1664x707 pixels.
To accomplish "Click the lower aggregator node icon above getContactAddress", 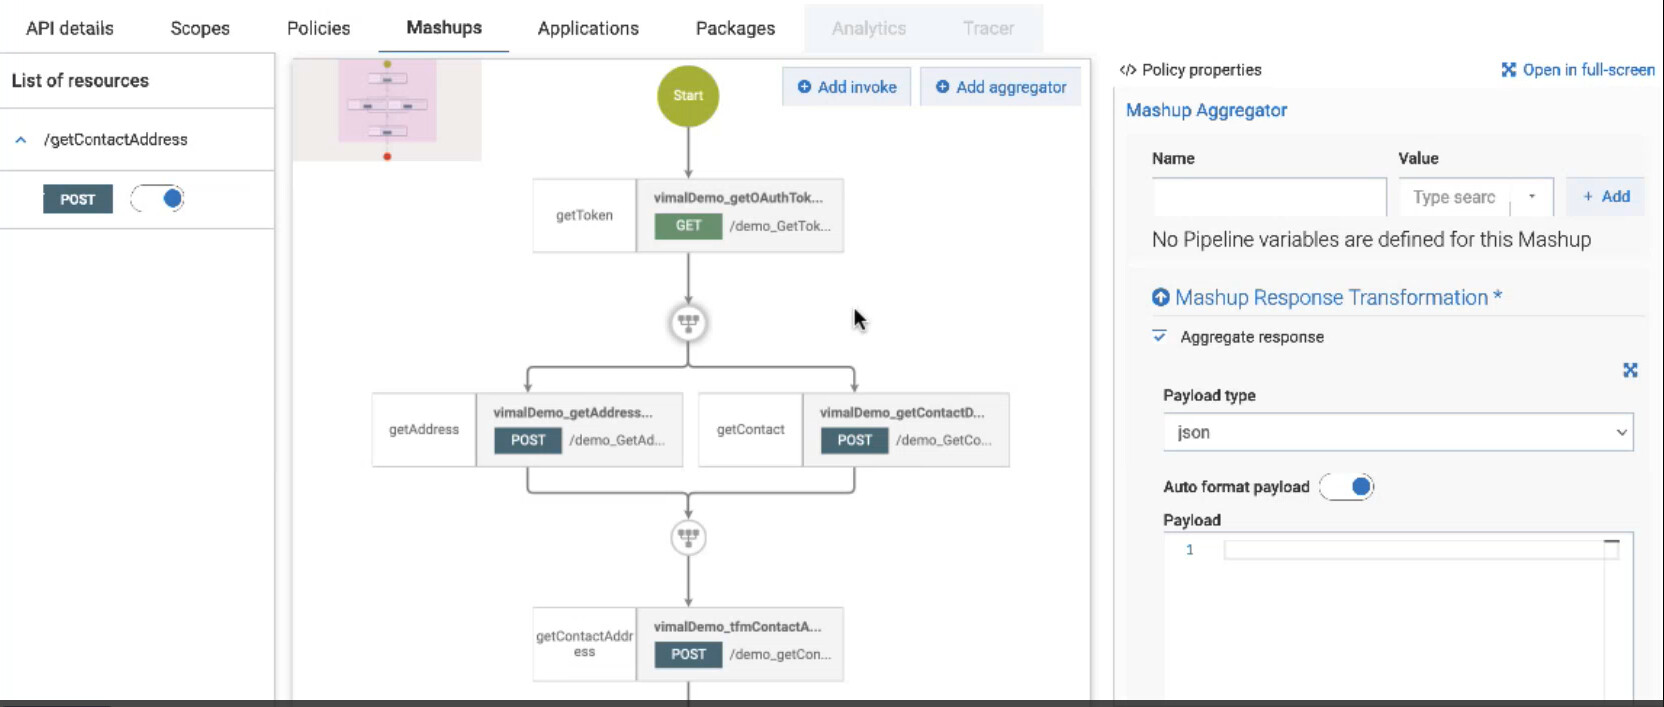I will [688, 537].
